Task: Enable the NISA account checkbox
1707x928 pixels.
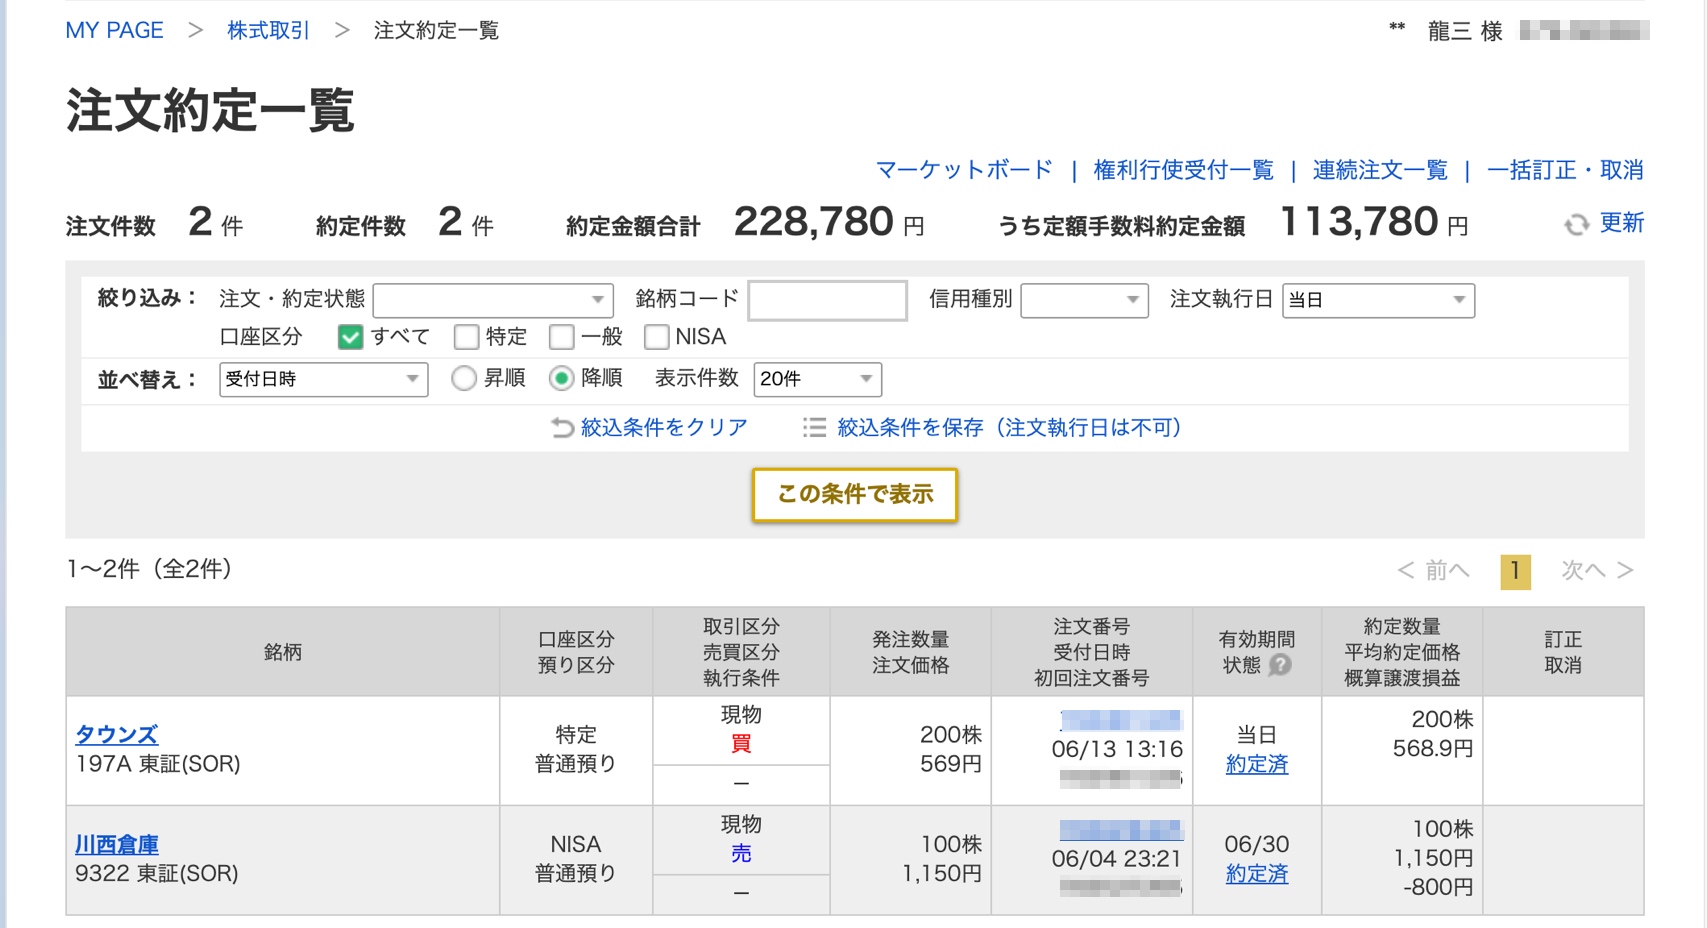Action: pos(656,337)
